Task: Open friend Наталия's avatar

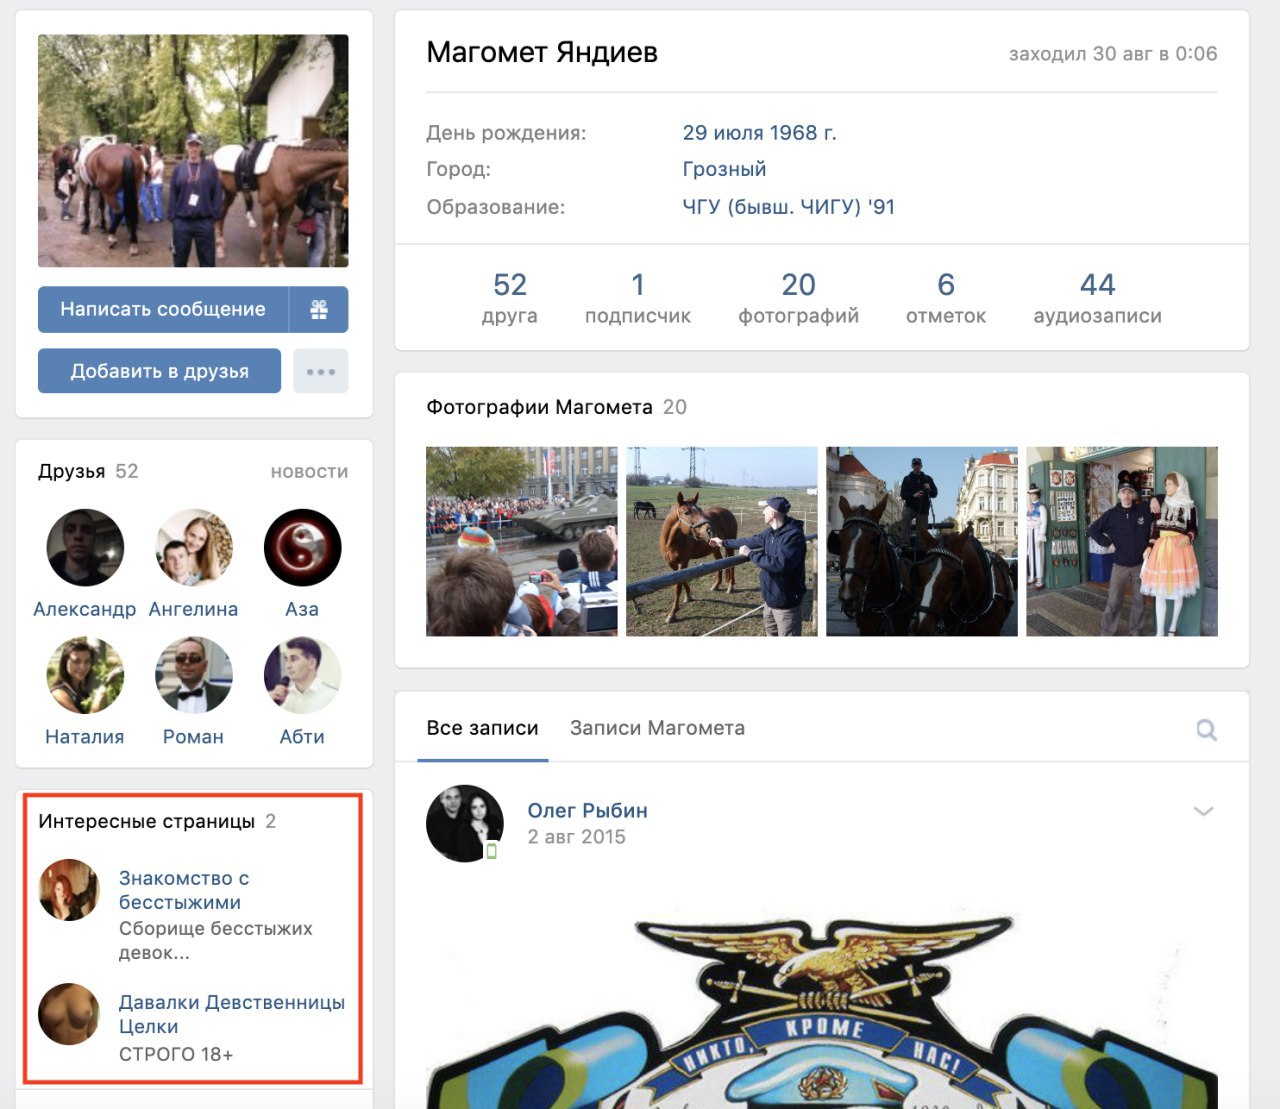Action: (85, 675)
